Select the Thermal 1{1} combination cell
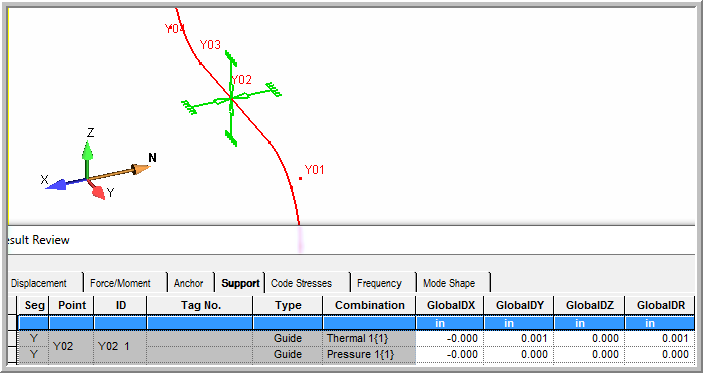703x373 pixels. tap(369, 338)
